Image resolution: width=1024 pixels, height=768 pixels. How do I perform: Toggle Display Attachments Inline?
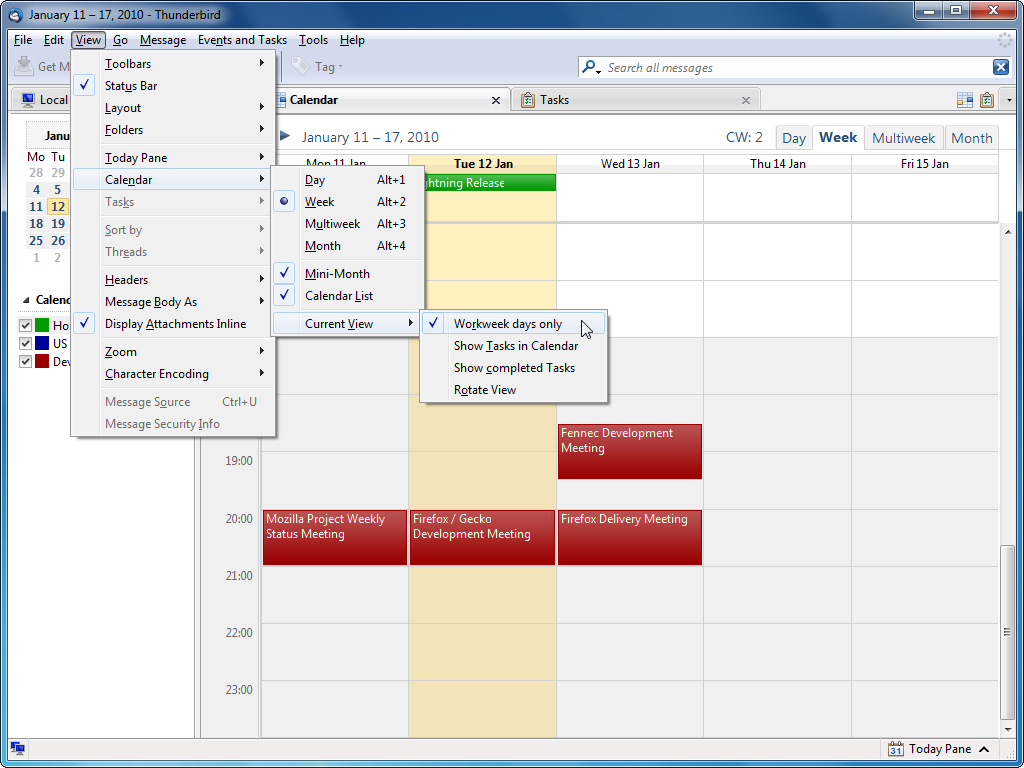pos(174,324)
